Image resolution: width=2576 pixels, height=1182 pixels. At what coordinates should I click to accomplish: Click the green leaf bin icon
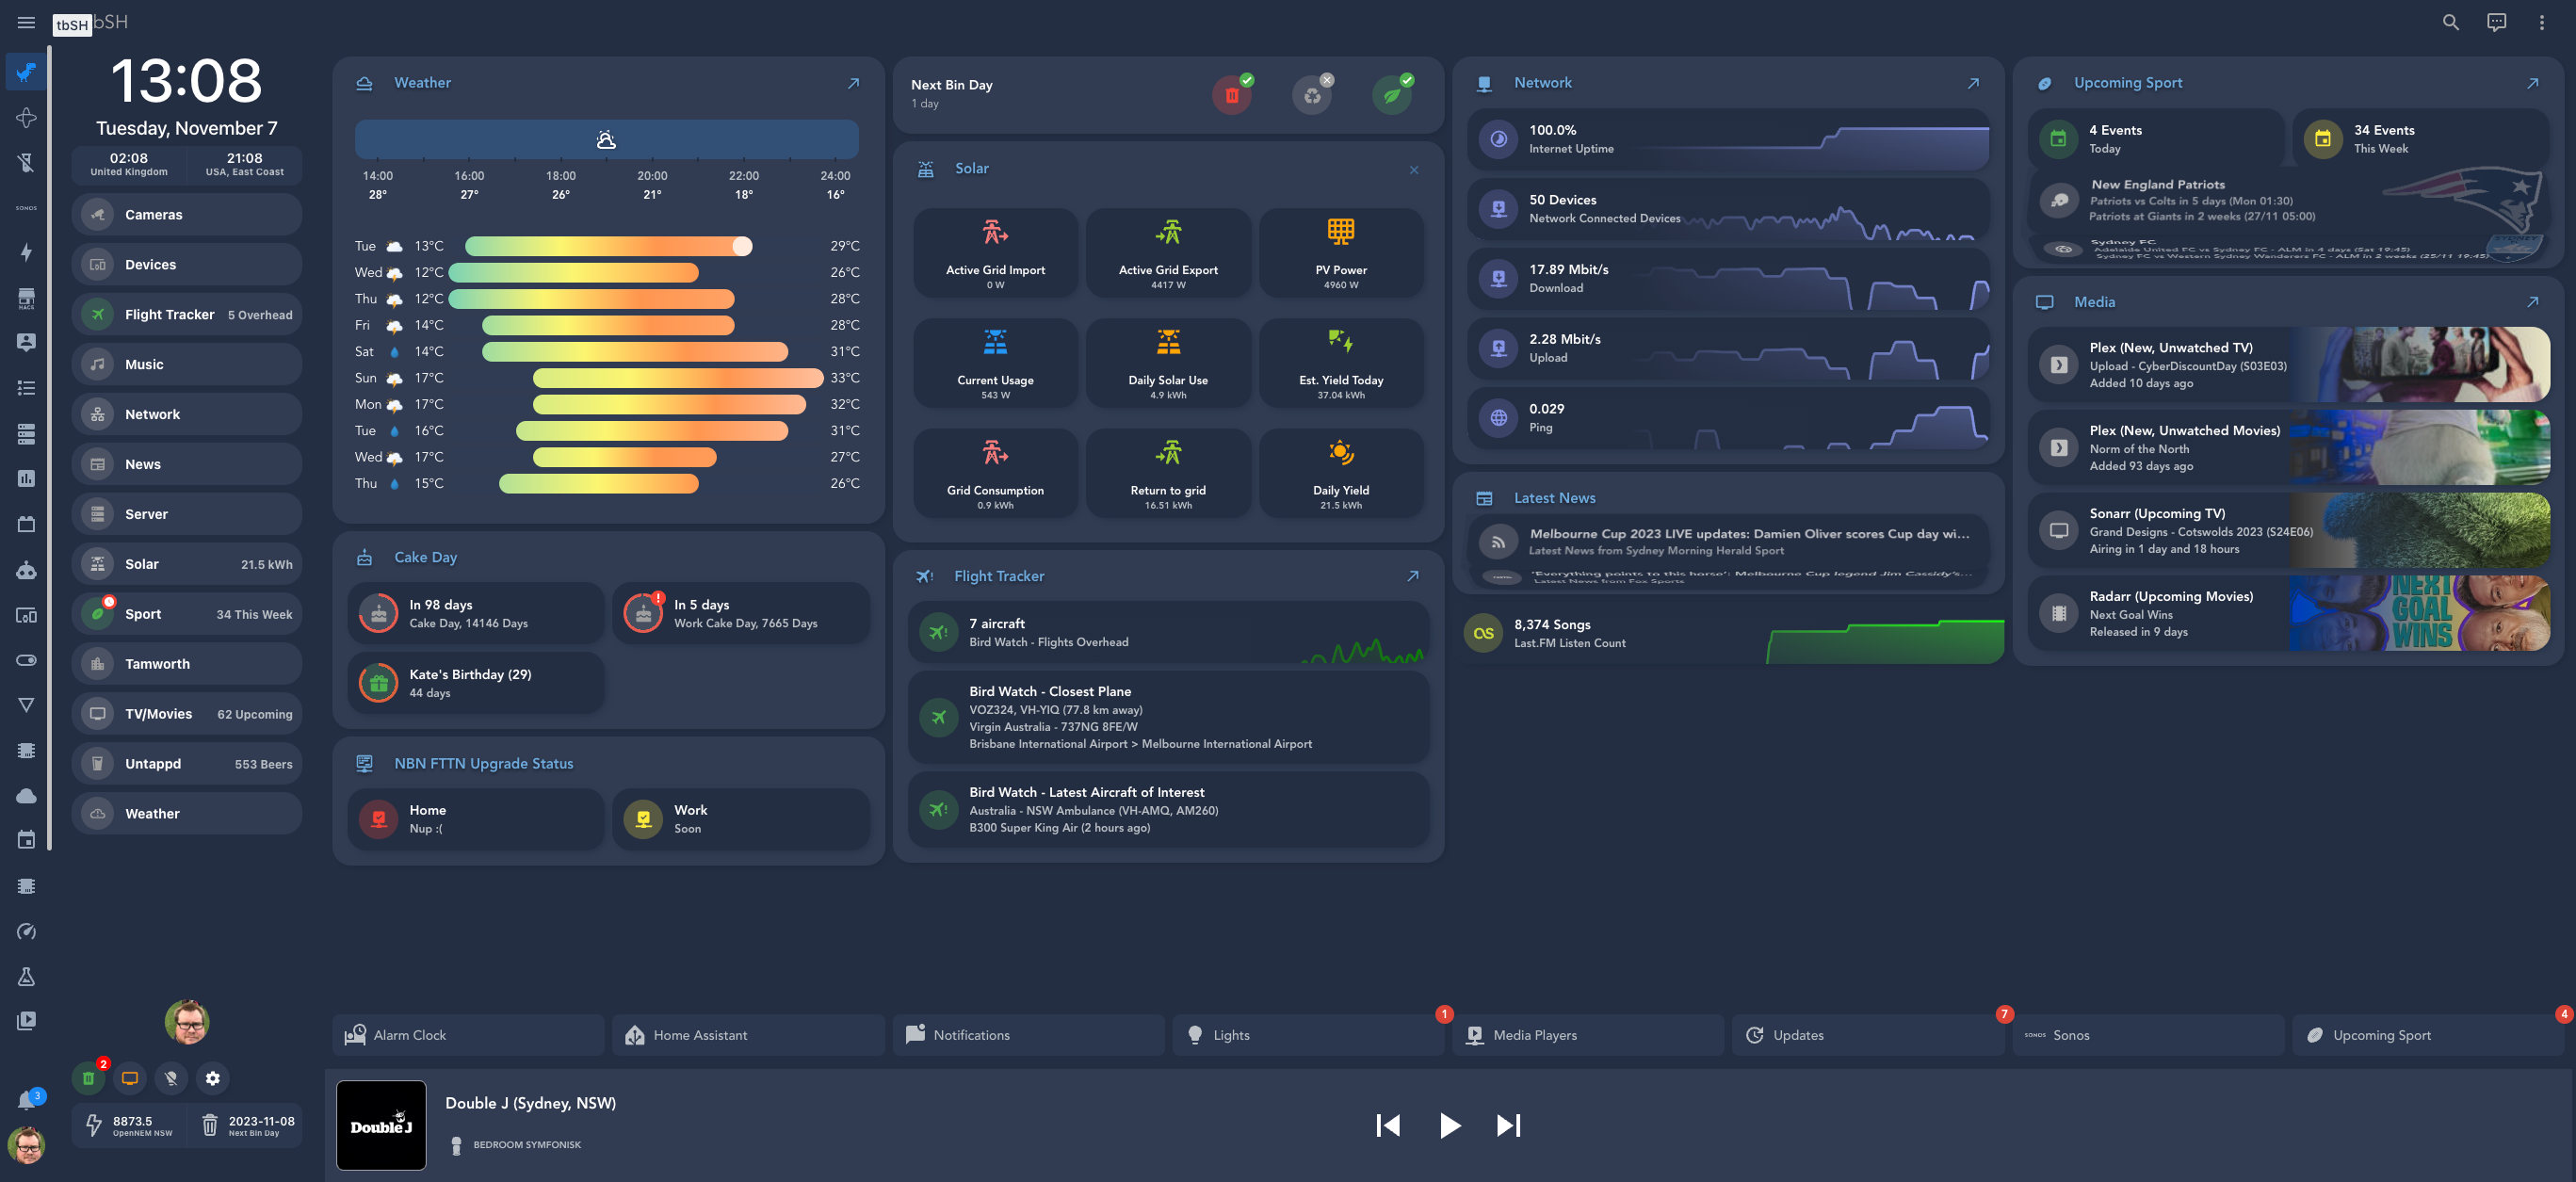click(x=1391, y=96)
